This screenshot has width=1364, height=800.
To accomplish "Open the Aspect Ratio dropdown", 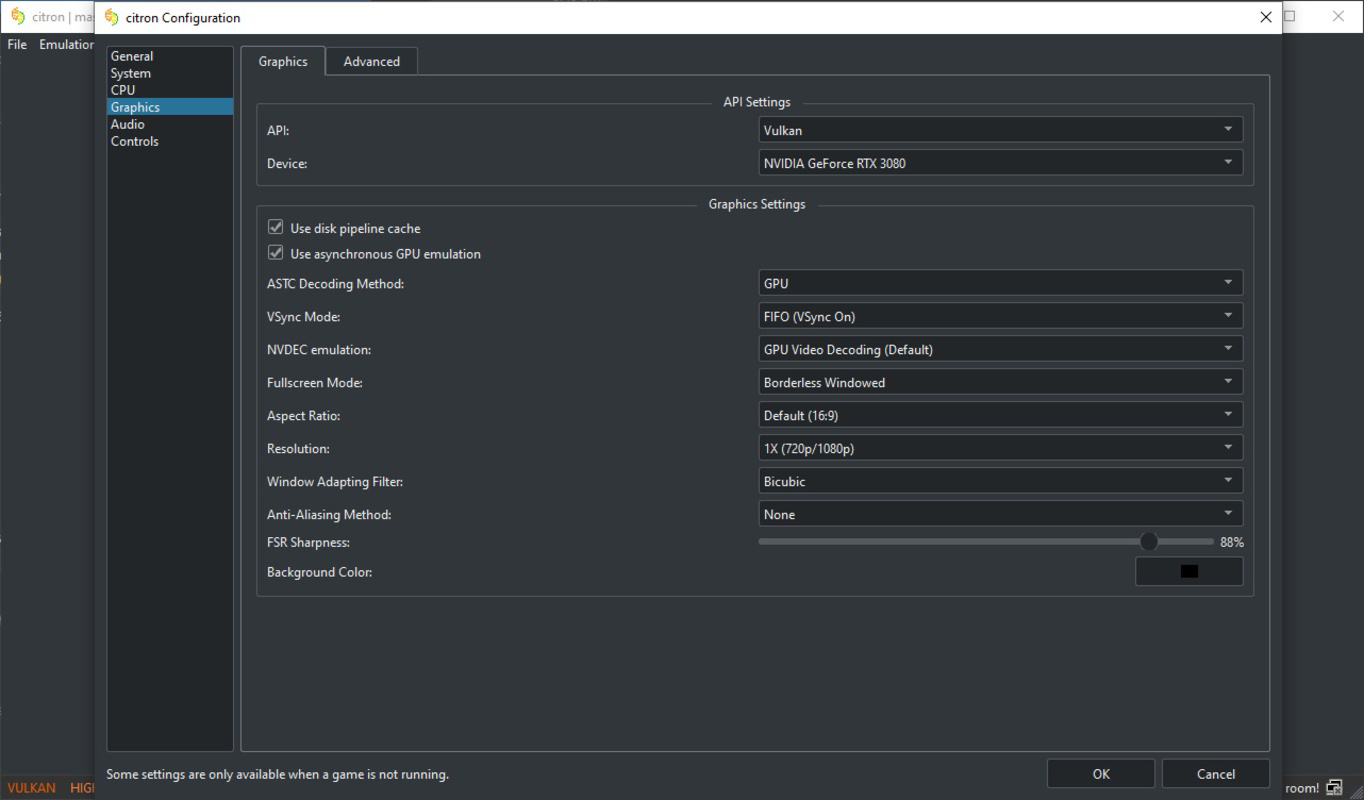I will (x=1001, y=415).
